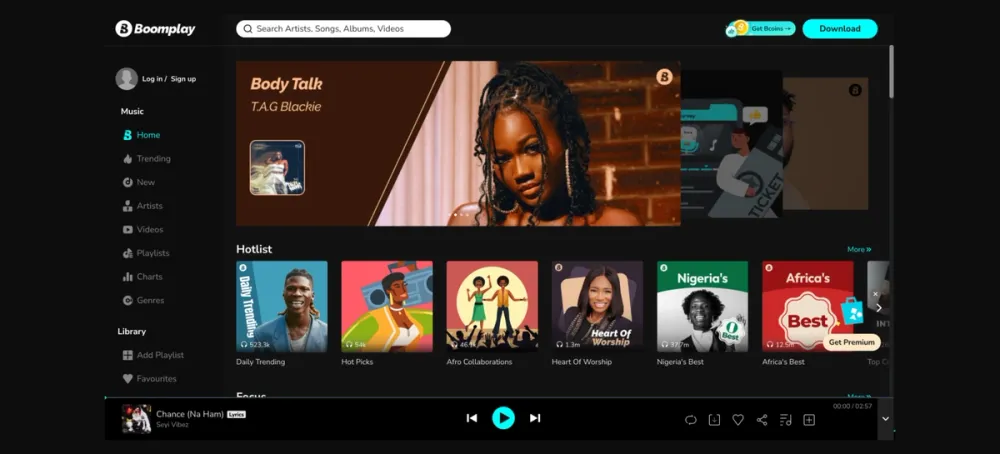This screenshot has width=1000, height=454.
Task: Click Add Playlist in the Library
Action: point(160,355)
